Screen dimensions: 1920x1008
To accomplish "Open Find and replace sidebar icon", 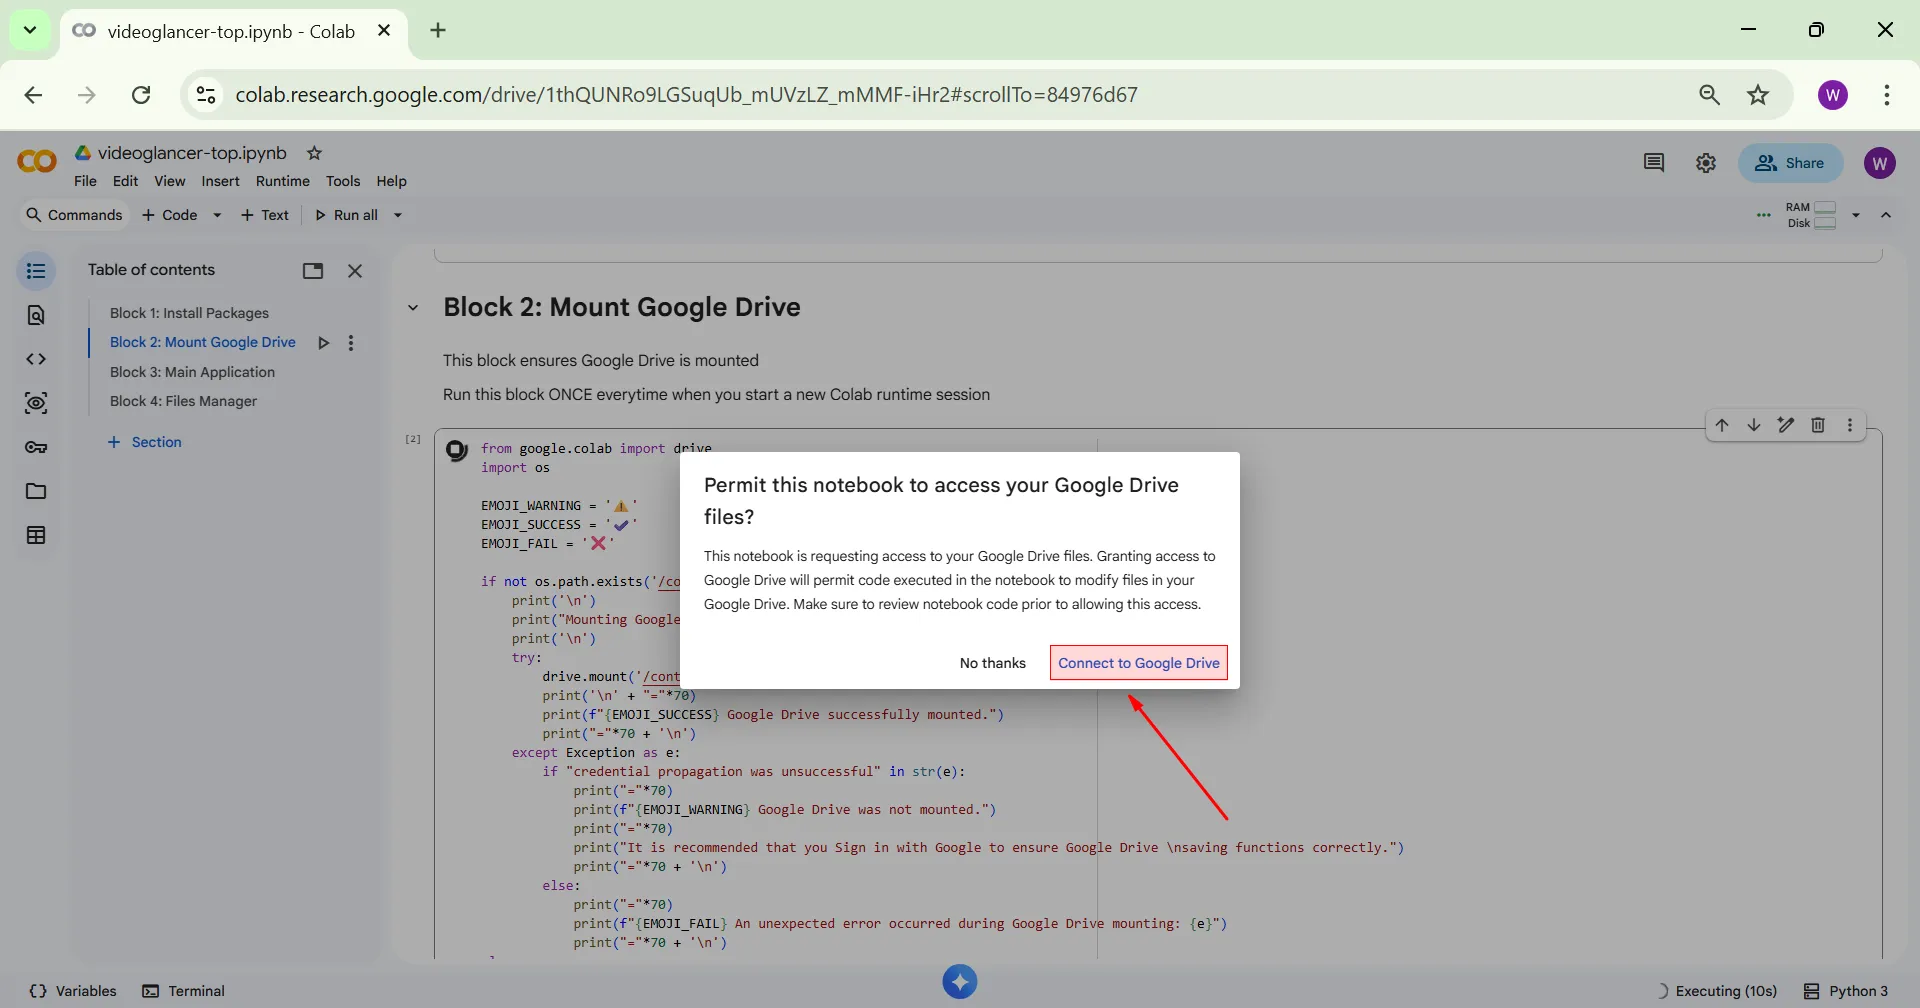I will pos(36,315).
